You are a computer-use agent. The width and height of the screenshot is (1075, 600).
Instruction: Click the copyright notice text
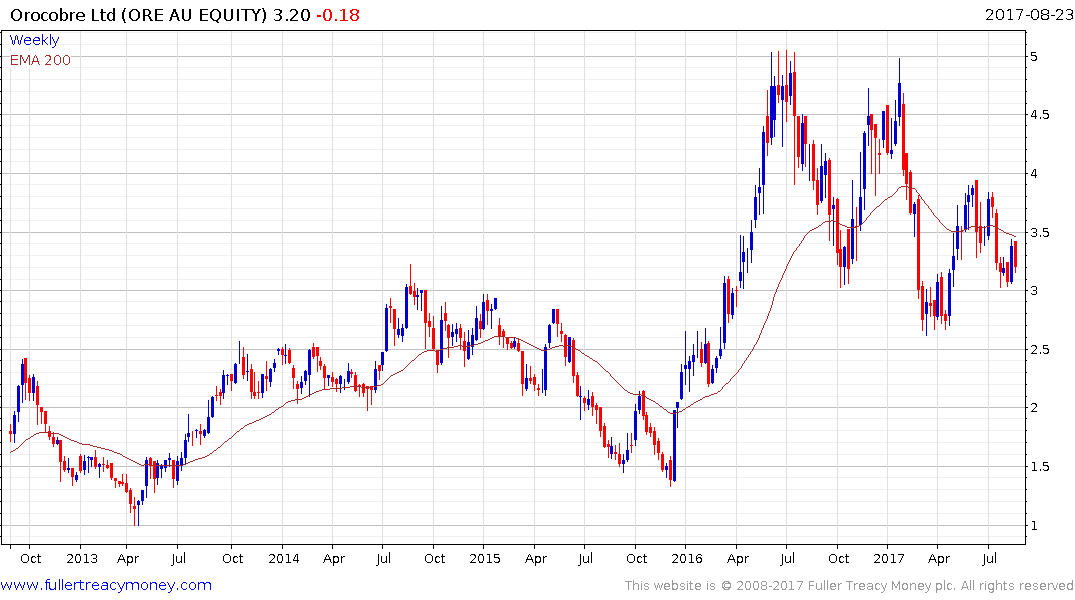849,586
